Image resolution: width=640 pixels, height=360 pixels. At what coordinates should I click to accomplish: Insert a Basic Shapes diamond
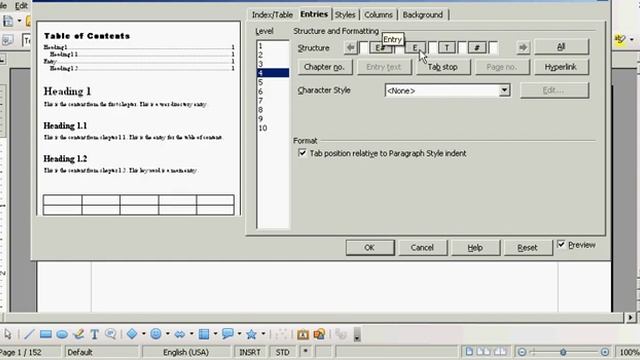click(x=132, y=334)
